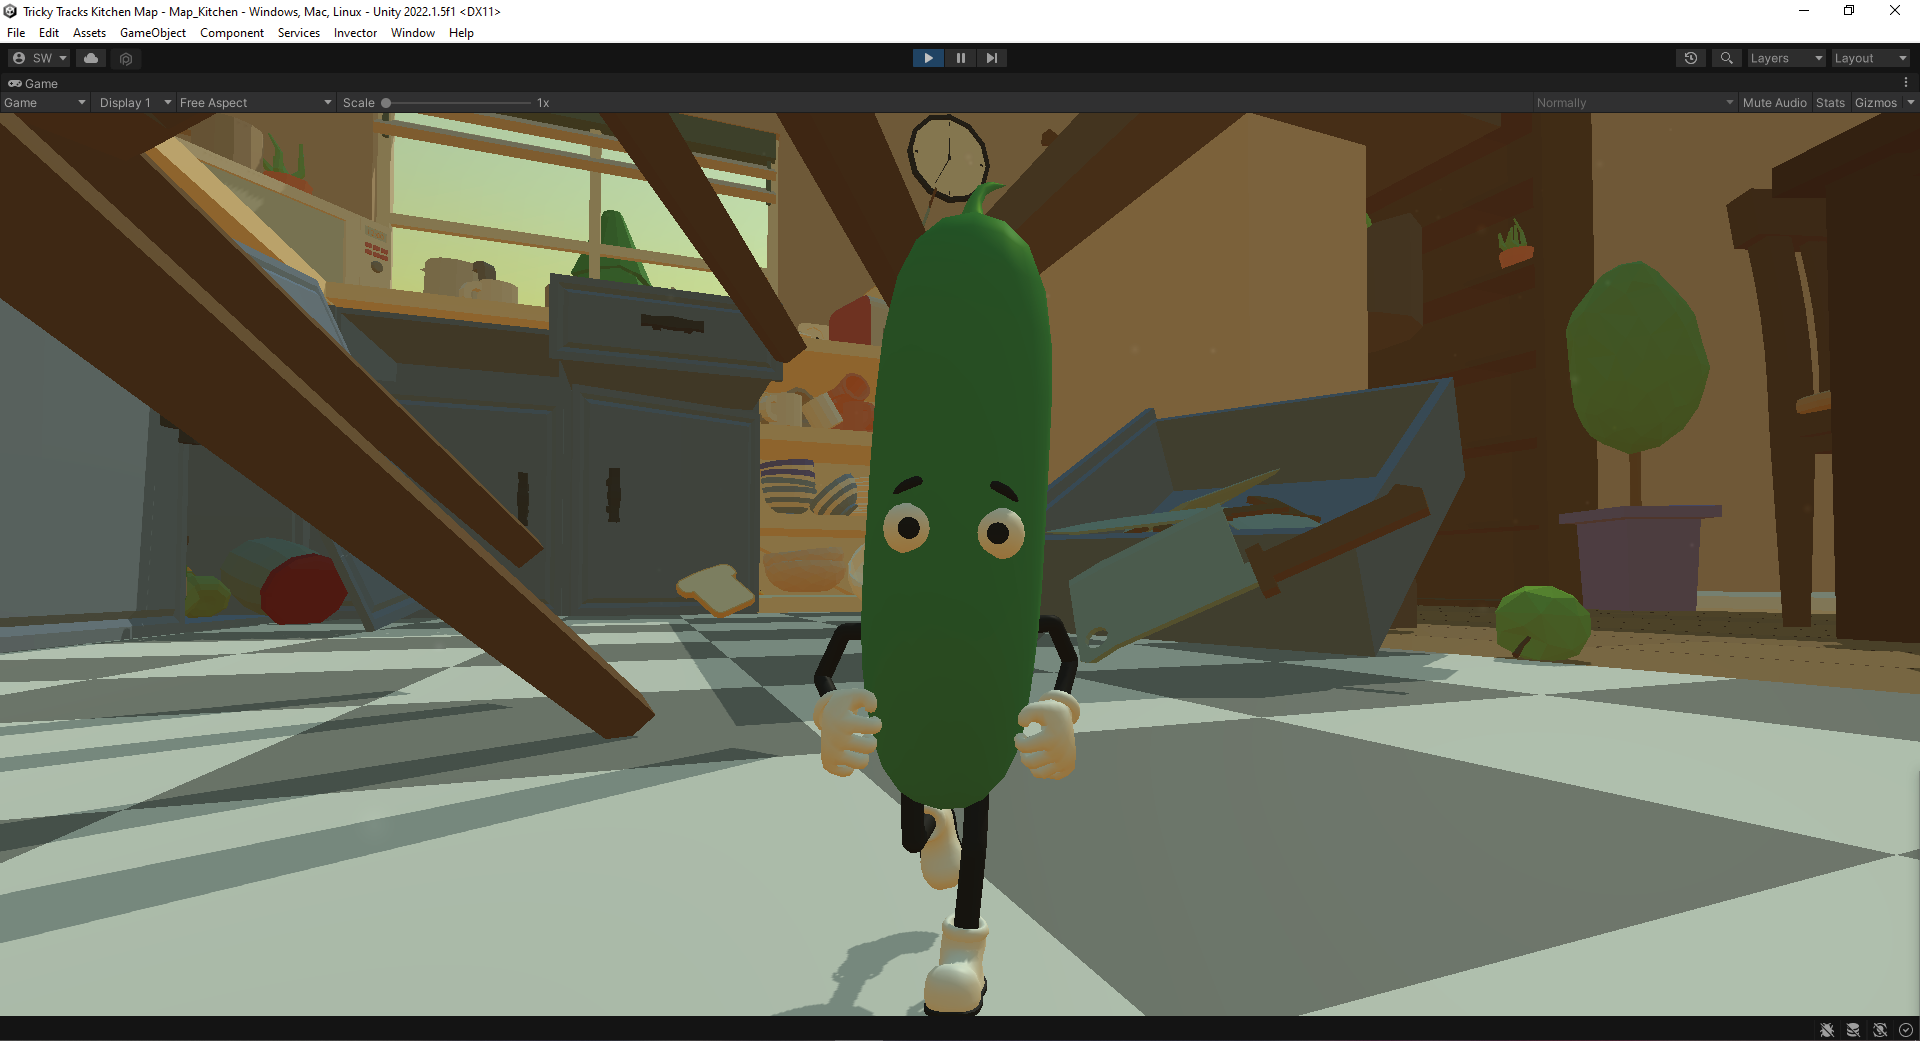Open the Component menu
This screenshot has width=1920, height=1041.
(x=232, y=33)
